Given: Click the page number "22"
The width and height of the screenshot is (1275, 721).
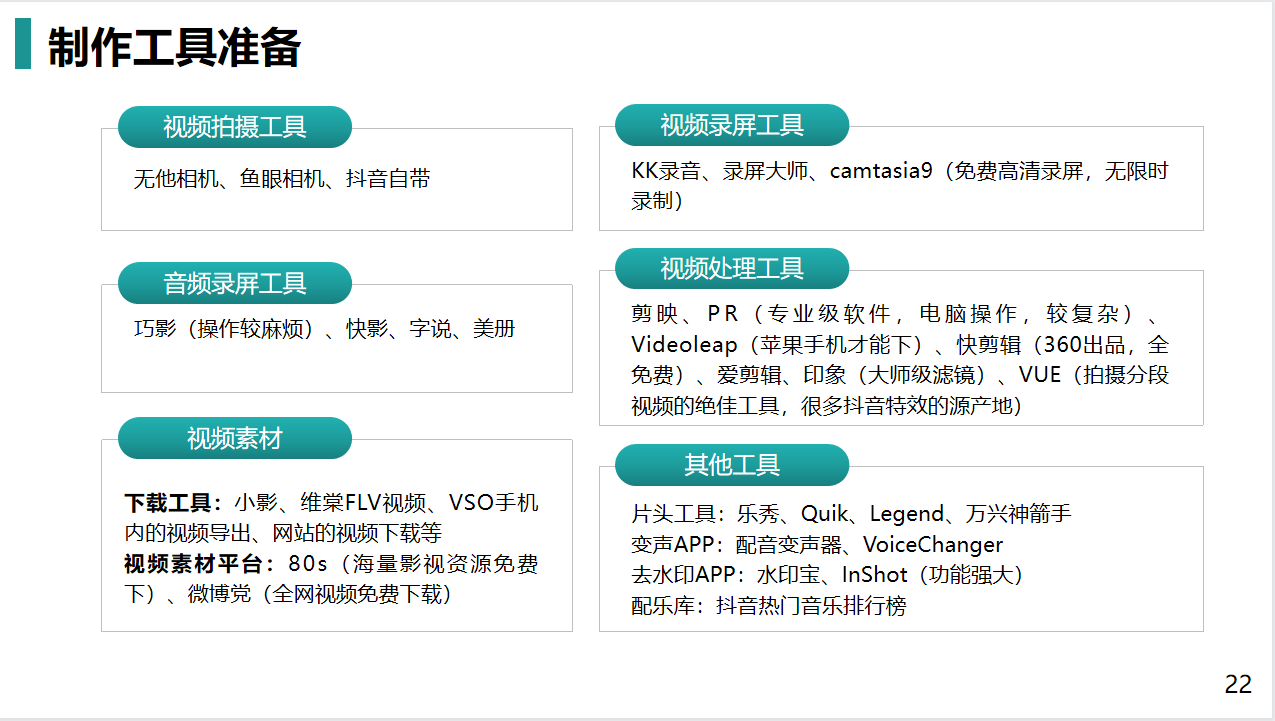Looking at the screenshot, I should (1238, 684).
